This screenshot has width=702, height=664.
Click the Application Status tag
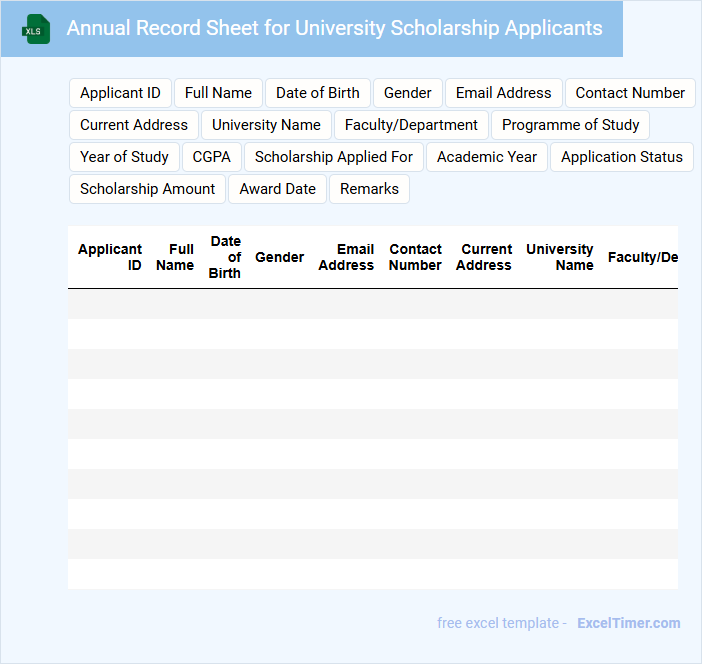coord(621,157)
